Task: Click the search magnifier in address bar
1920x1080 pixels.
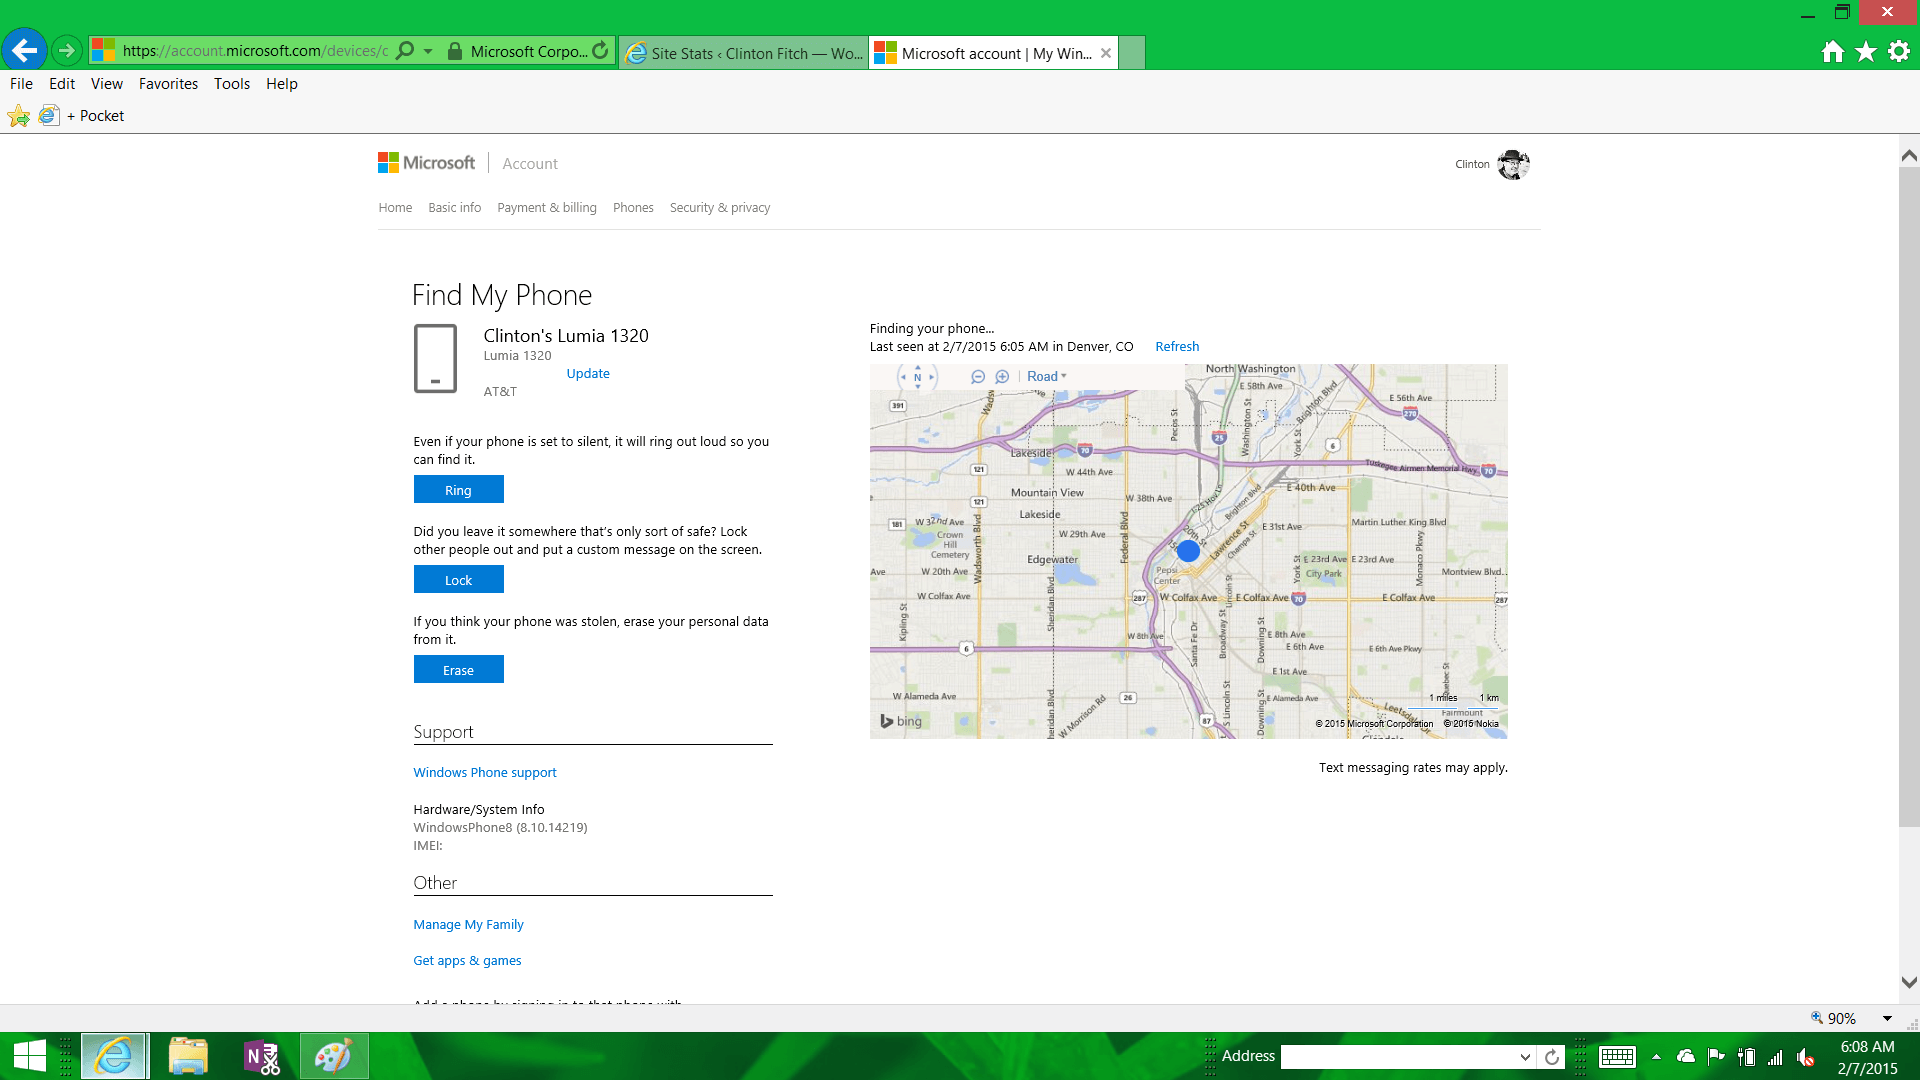Action: tap(405, 51)
